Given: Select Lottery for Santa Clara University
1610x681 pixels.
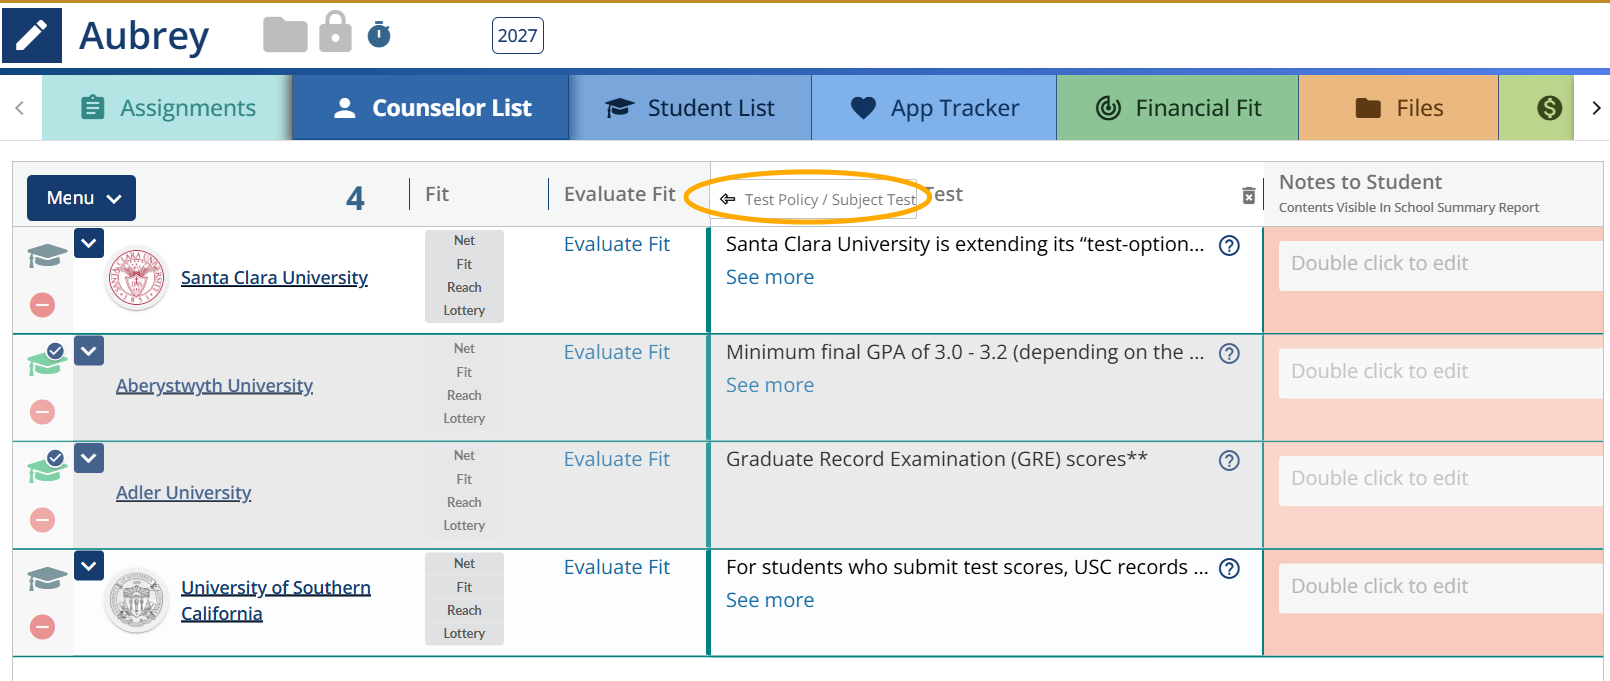Looking at the screenshot, I should click(x=464, y=311).
